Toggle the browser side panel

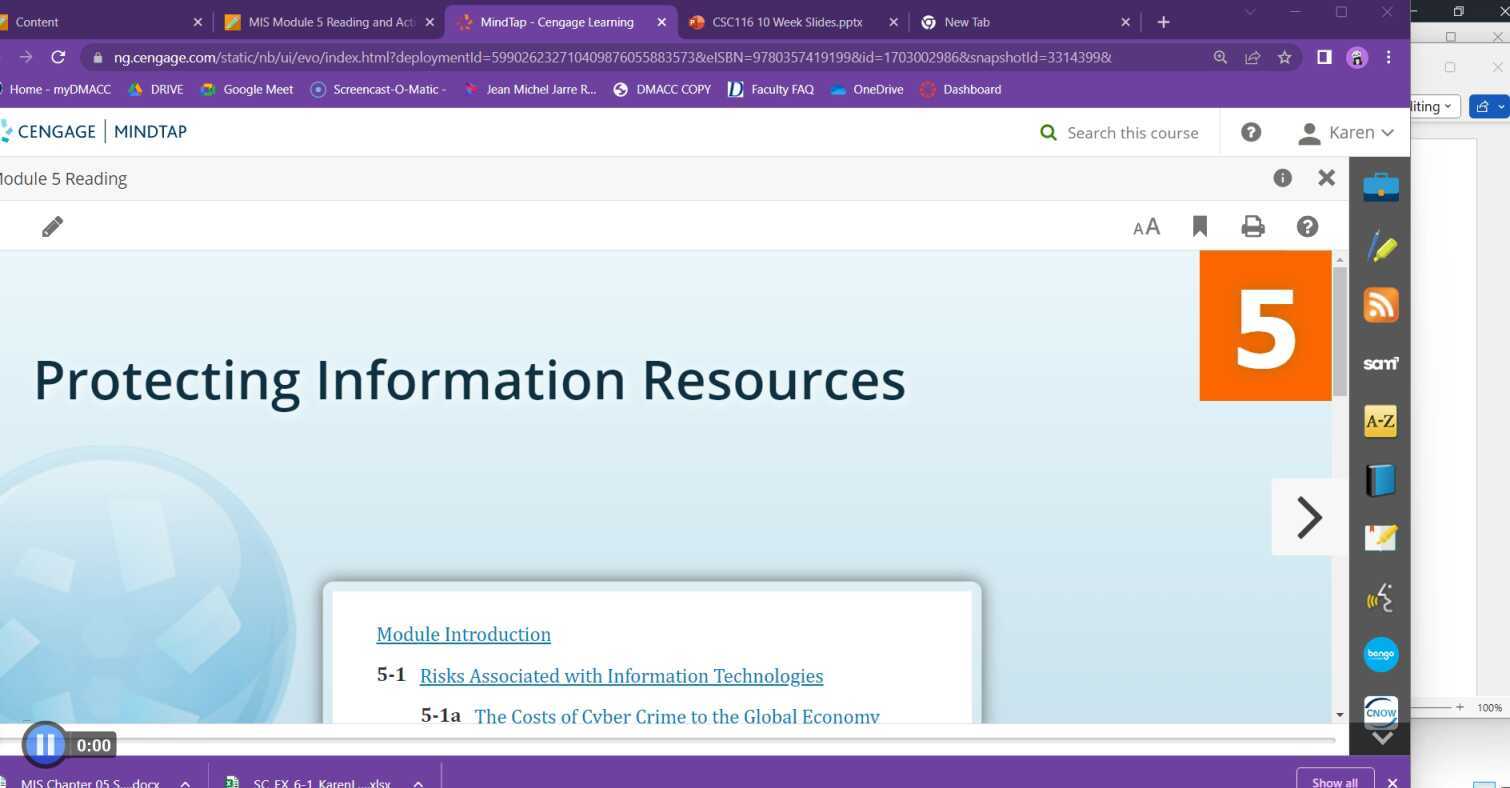click(x=1323, y=57)
